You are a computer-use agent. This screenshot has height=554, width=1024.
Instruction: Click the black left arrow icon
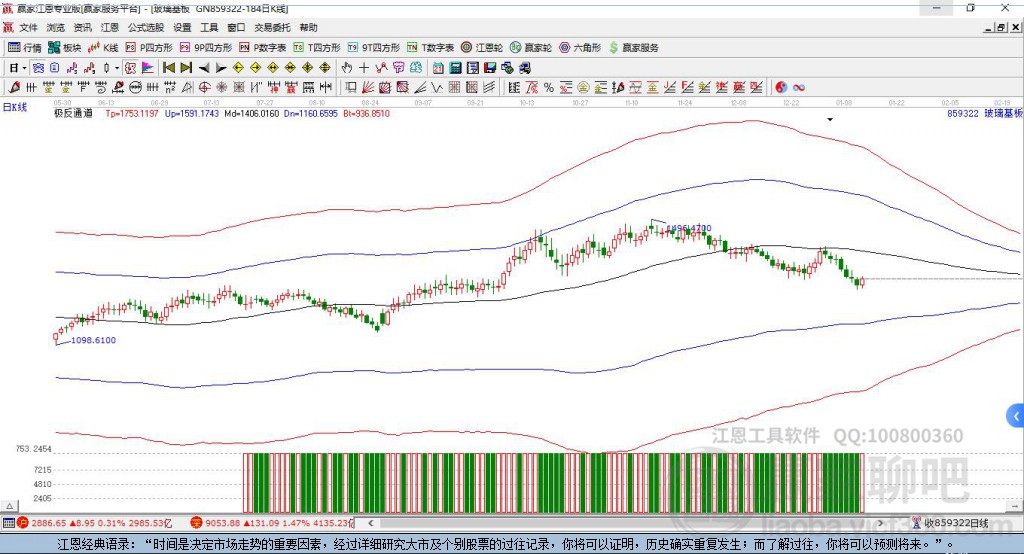click(204, 68)
